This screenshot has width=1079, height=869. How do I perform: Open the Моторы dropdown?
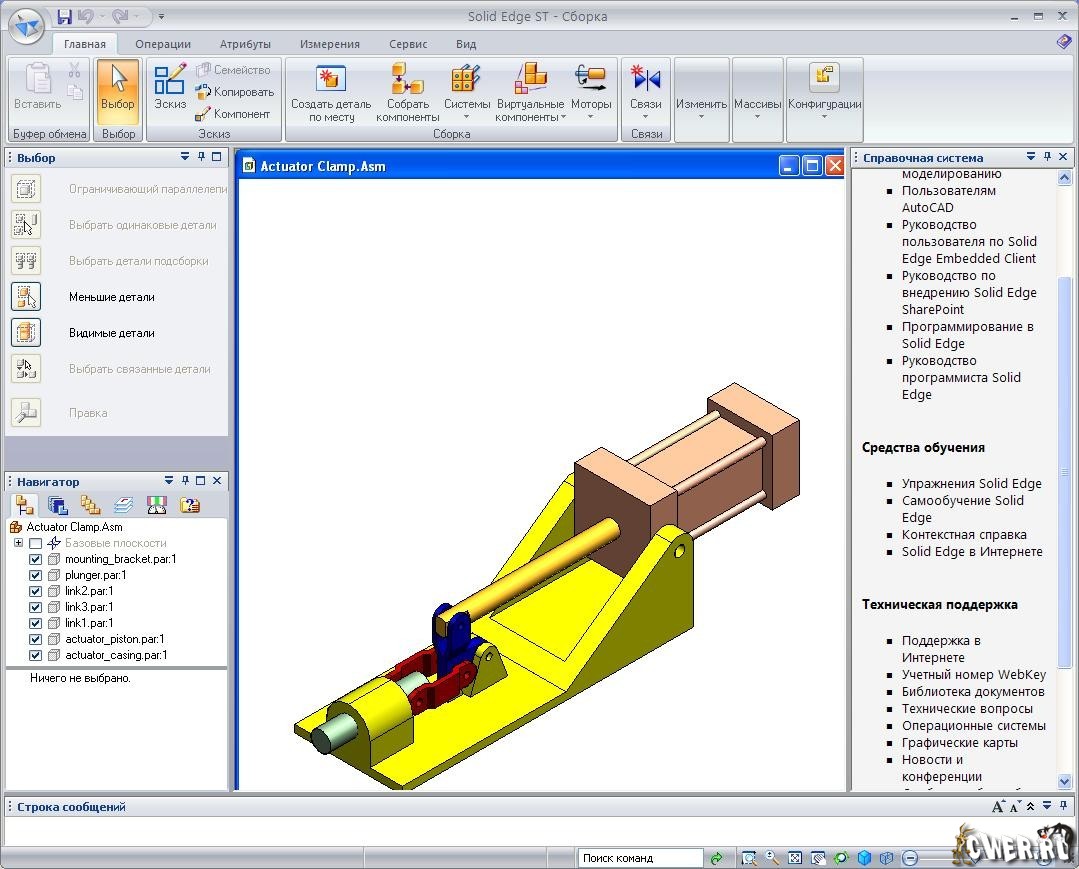click(x=590, y=117)
